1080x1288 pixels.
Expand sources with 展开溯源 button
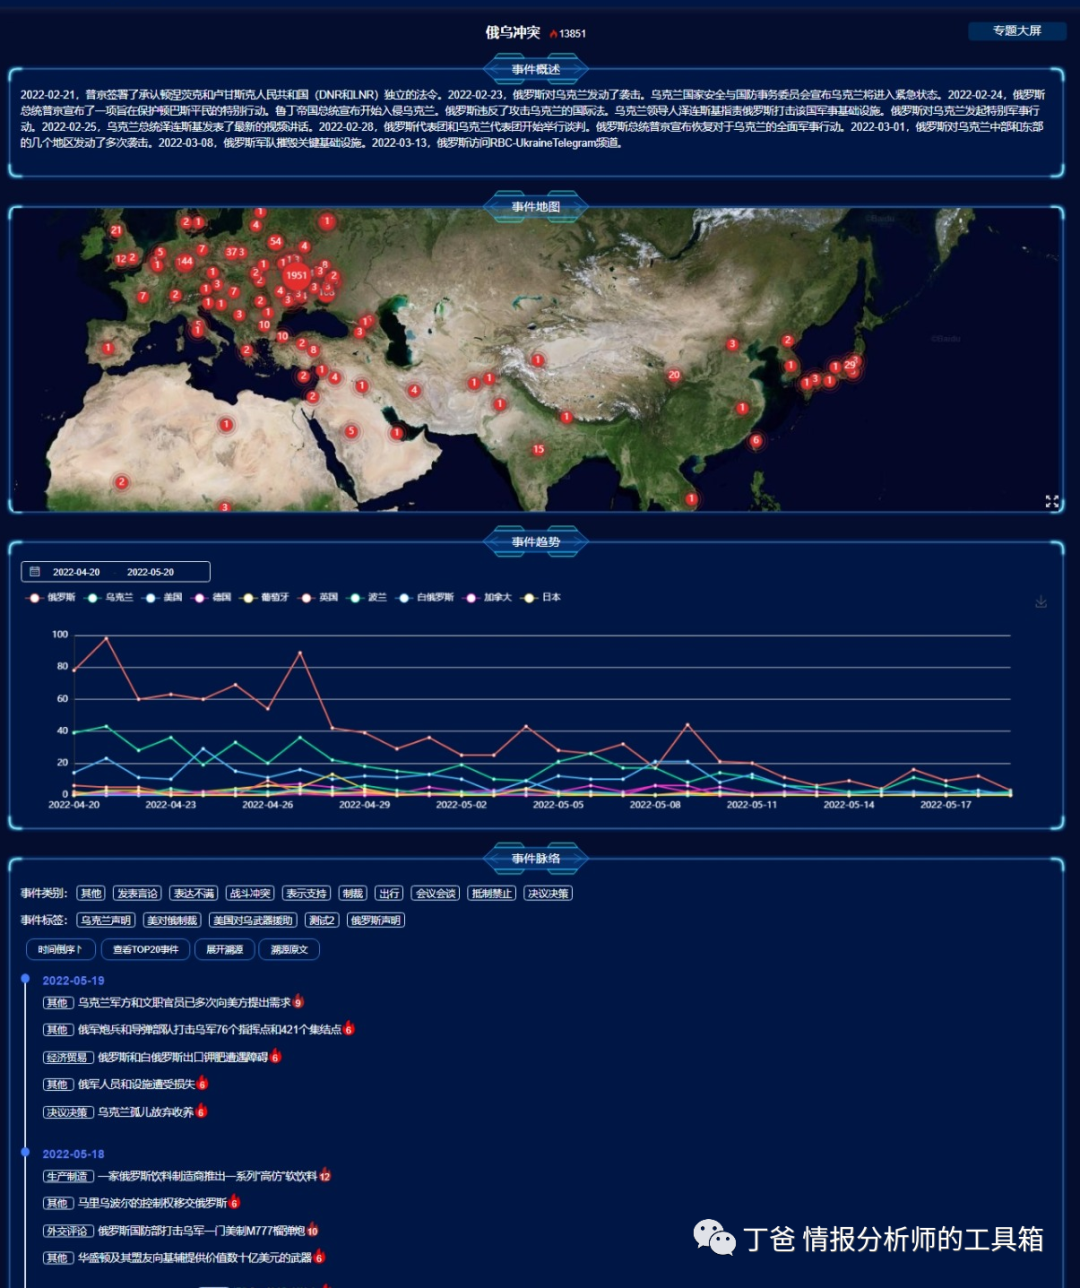tap(225, 949)
